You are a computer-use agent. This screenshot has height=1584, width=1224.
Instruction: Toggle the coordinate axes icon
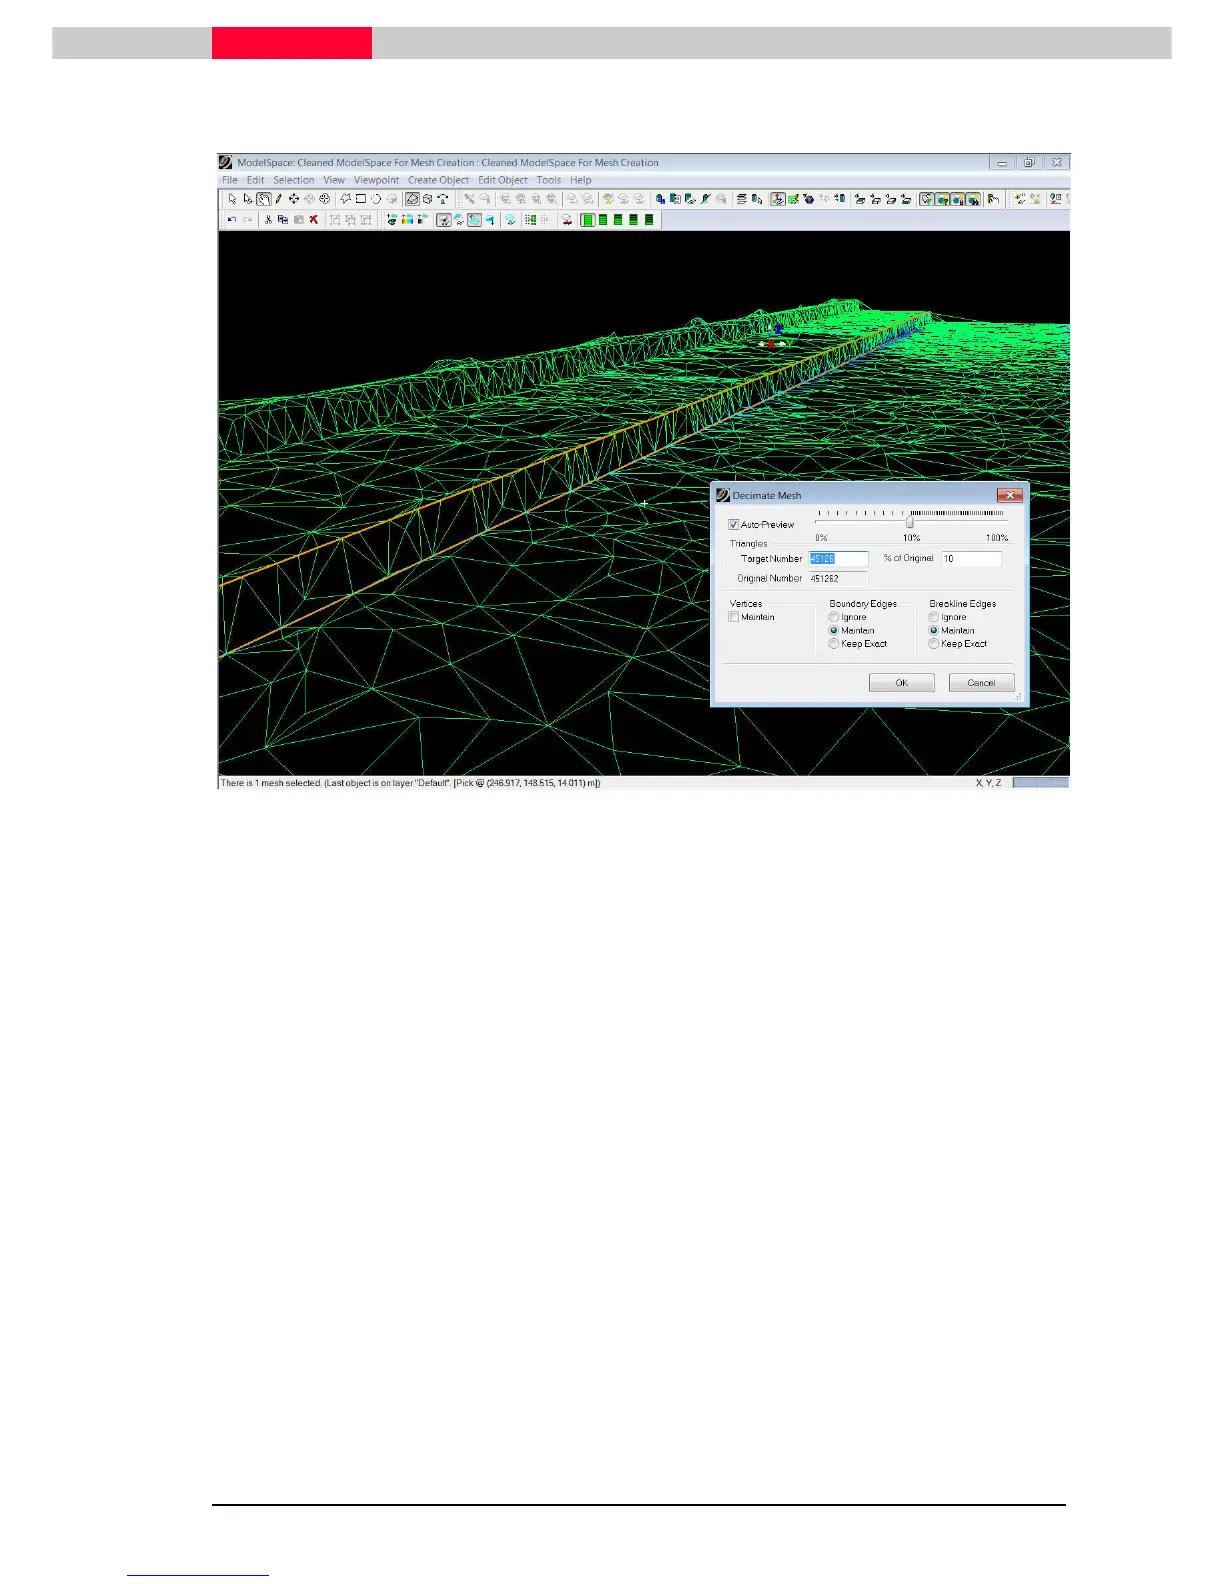pyautogui.click(x=778, y=199)
